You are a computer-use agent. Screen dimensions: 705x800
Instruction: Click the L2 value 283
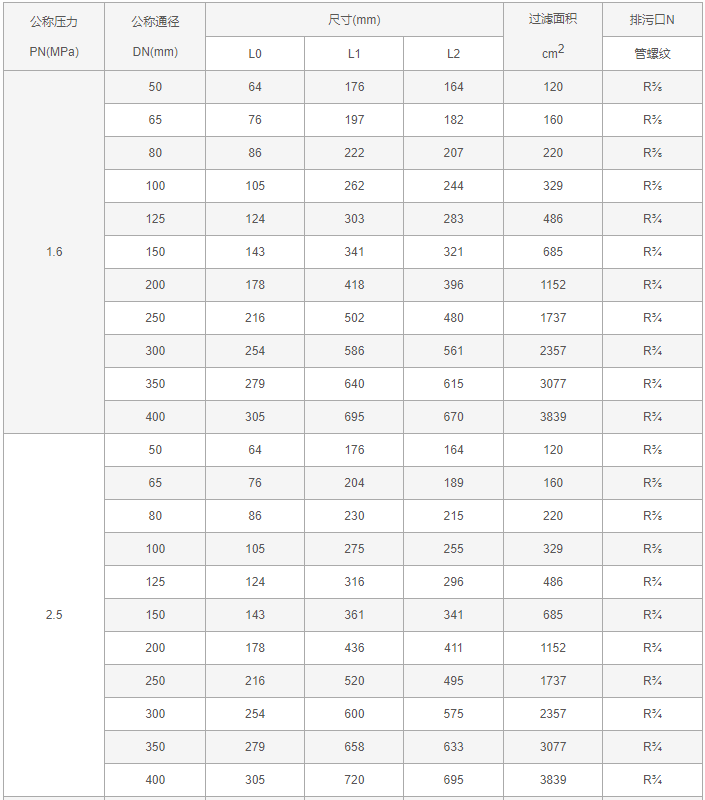pyautogui.click(x=454, y=219)
